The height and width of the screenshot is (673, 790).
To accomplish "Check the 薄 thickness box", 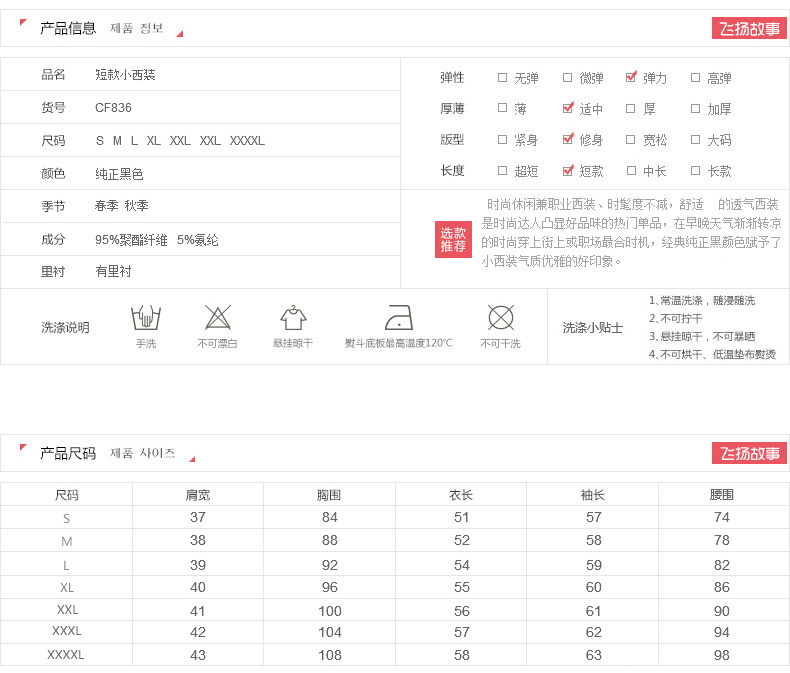I will click(502, 108).
